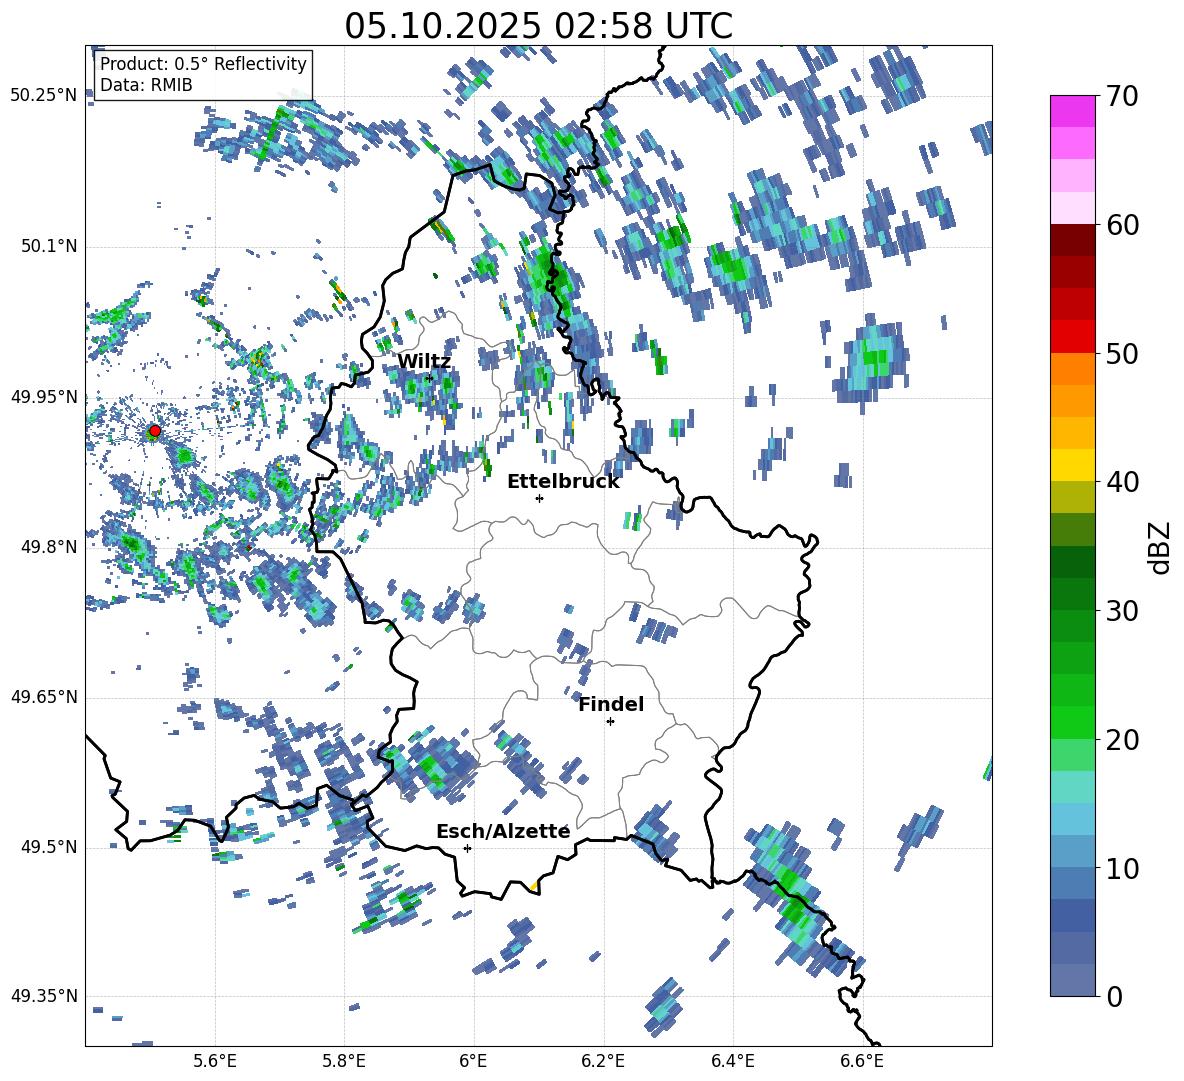1184x1081 pixels.
Task: Click the 50.25°N latitude label
Action: click(44, 96)
